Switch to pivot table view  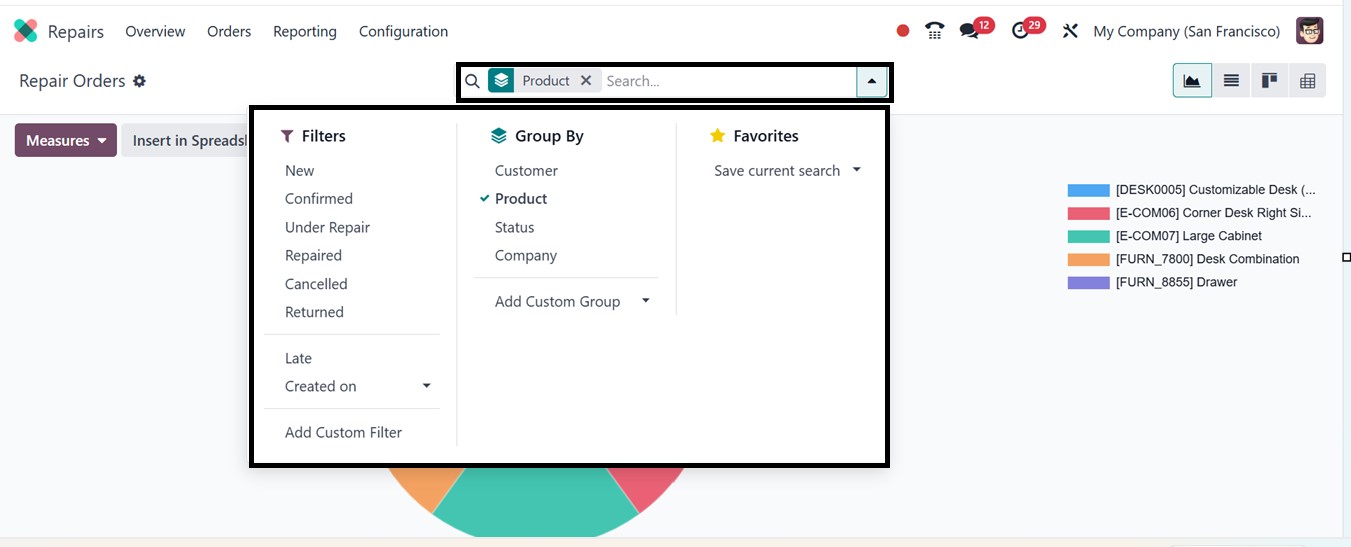click(x=1307, y=81)
